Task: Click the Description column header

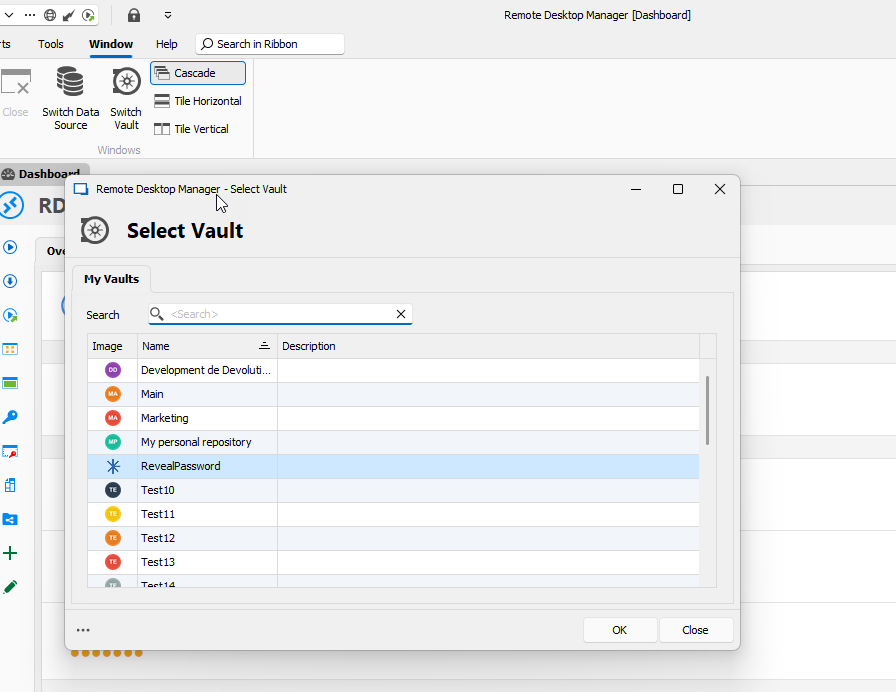Action: point(488,346)
